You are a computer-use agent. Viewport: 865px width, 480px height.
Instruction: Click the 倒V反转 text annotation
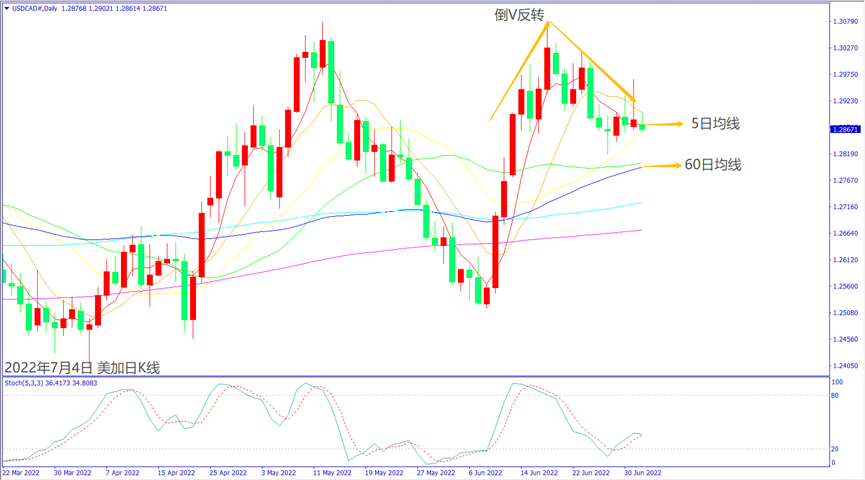tap(519, 16)
